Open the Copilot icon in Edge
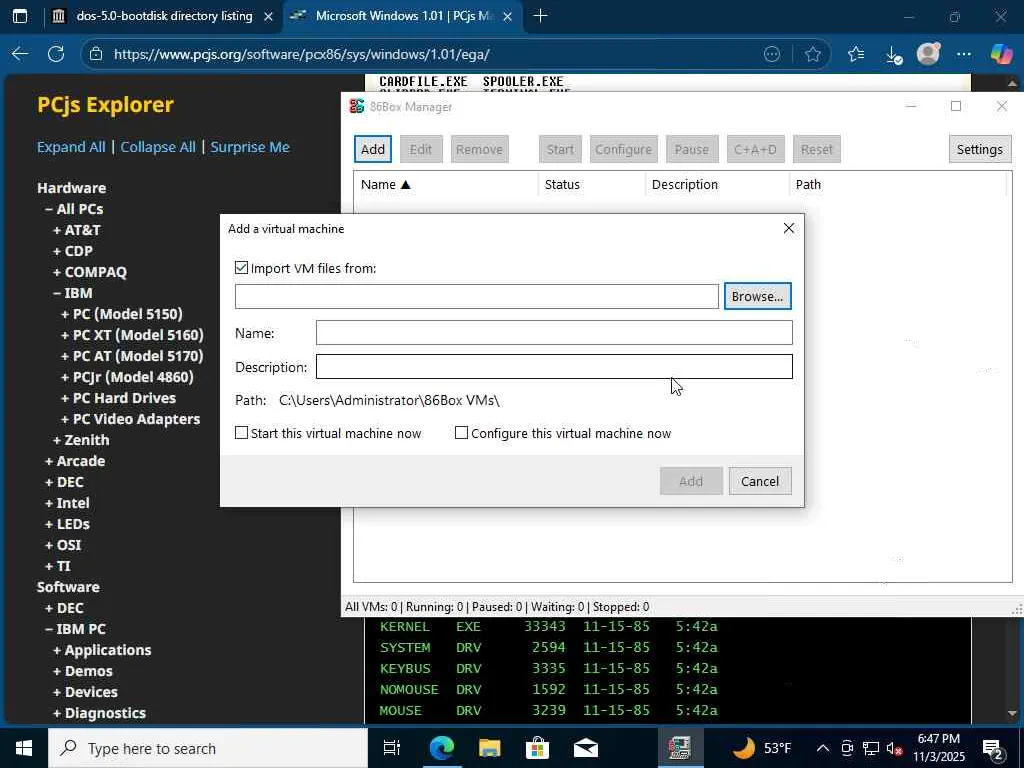 (x=1000, y=54)
